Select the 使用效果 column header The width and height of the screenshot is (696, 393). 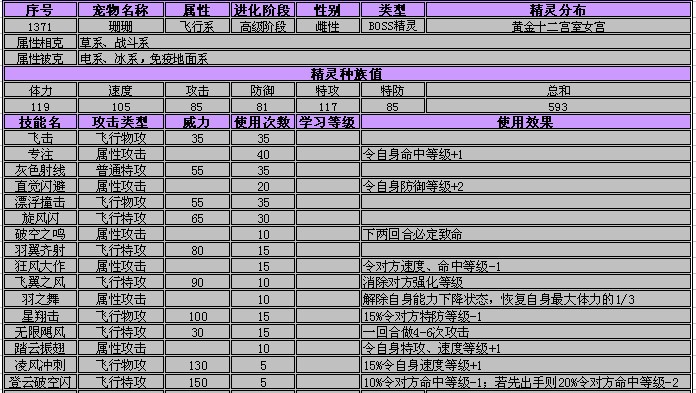point(526,122)
